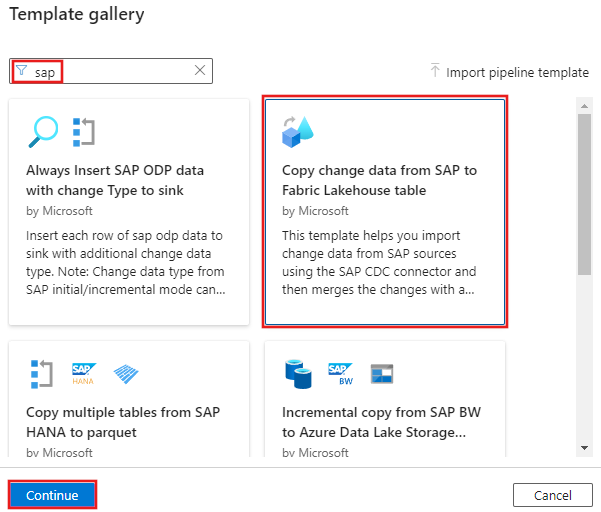Select Copy change data from SAP to Fabric Lakehouse title

point(379,180)
